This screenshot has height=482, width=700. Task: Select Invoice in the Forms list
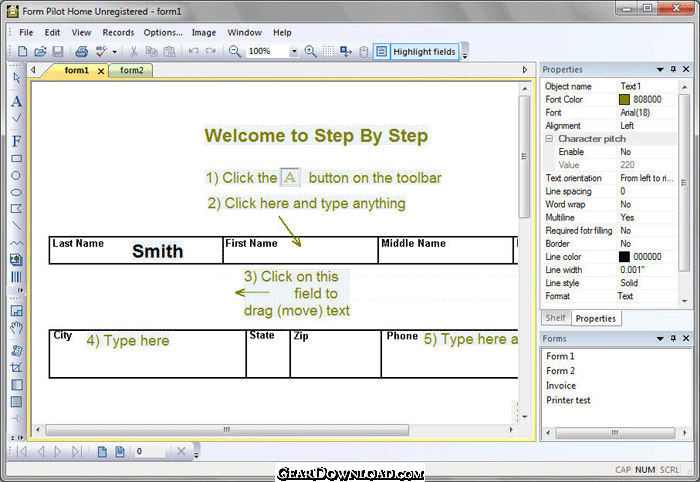(561, 386)
